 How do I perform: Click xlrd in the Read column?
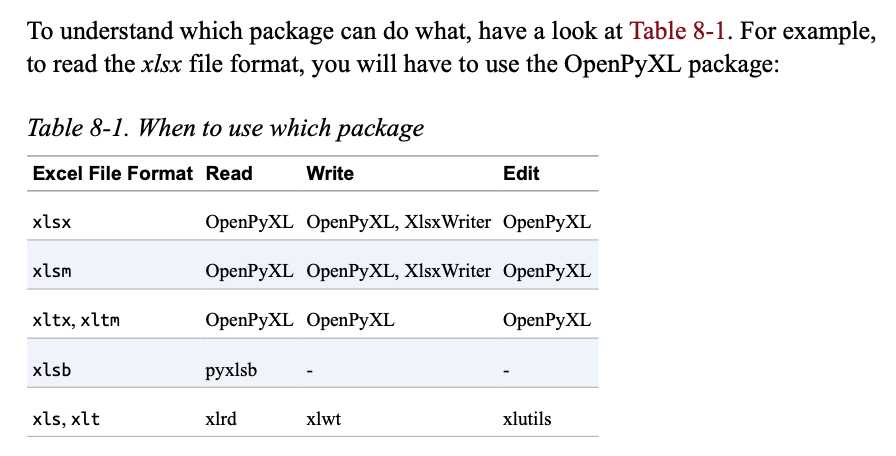[221, 419]
